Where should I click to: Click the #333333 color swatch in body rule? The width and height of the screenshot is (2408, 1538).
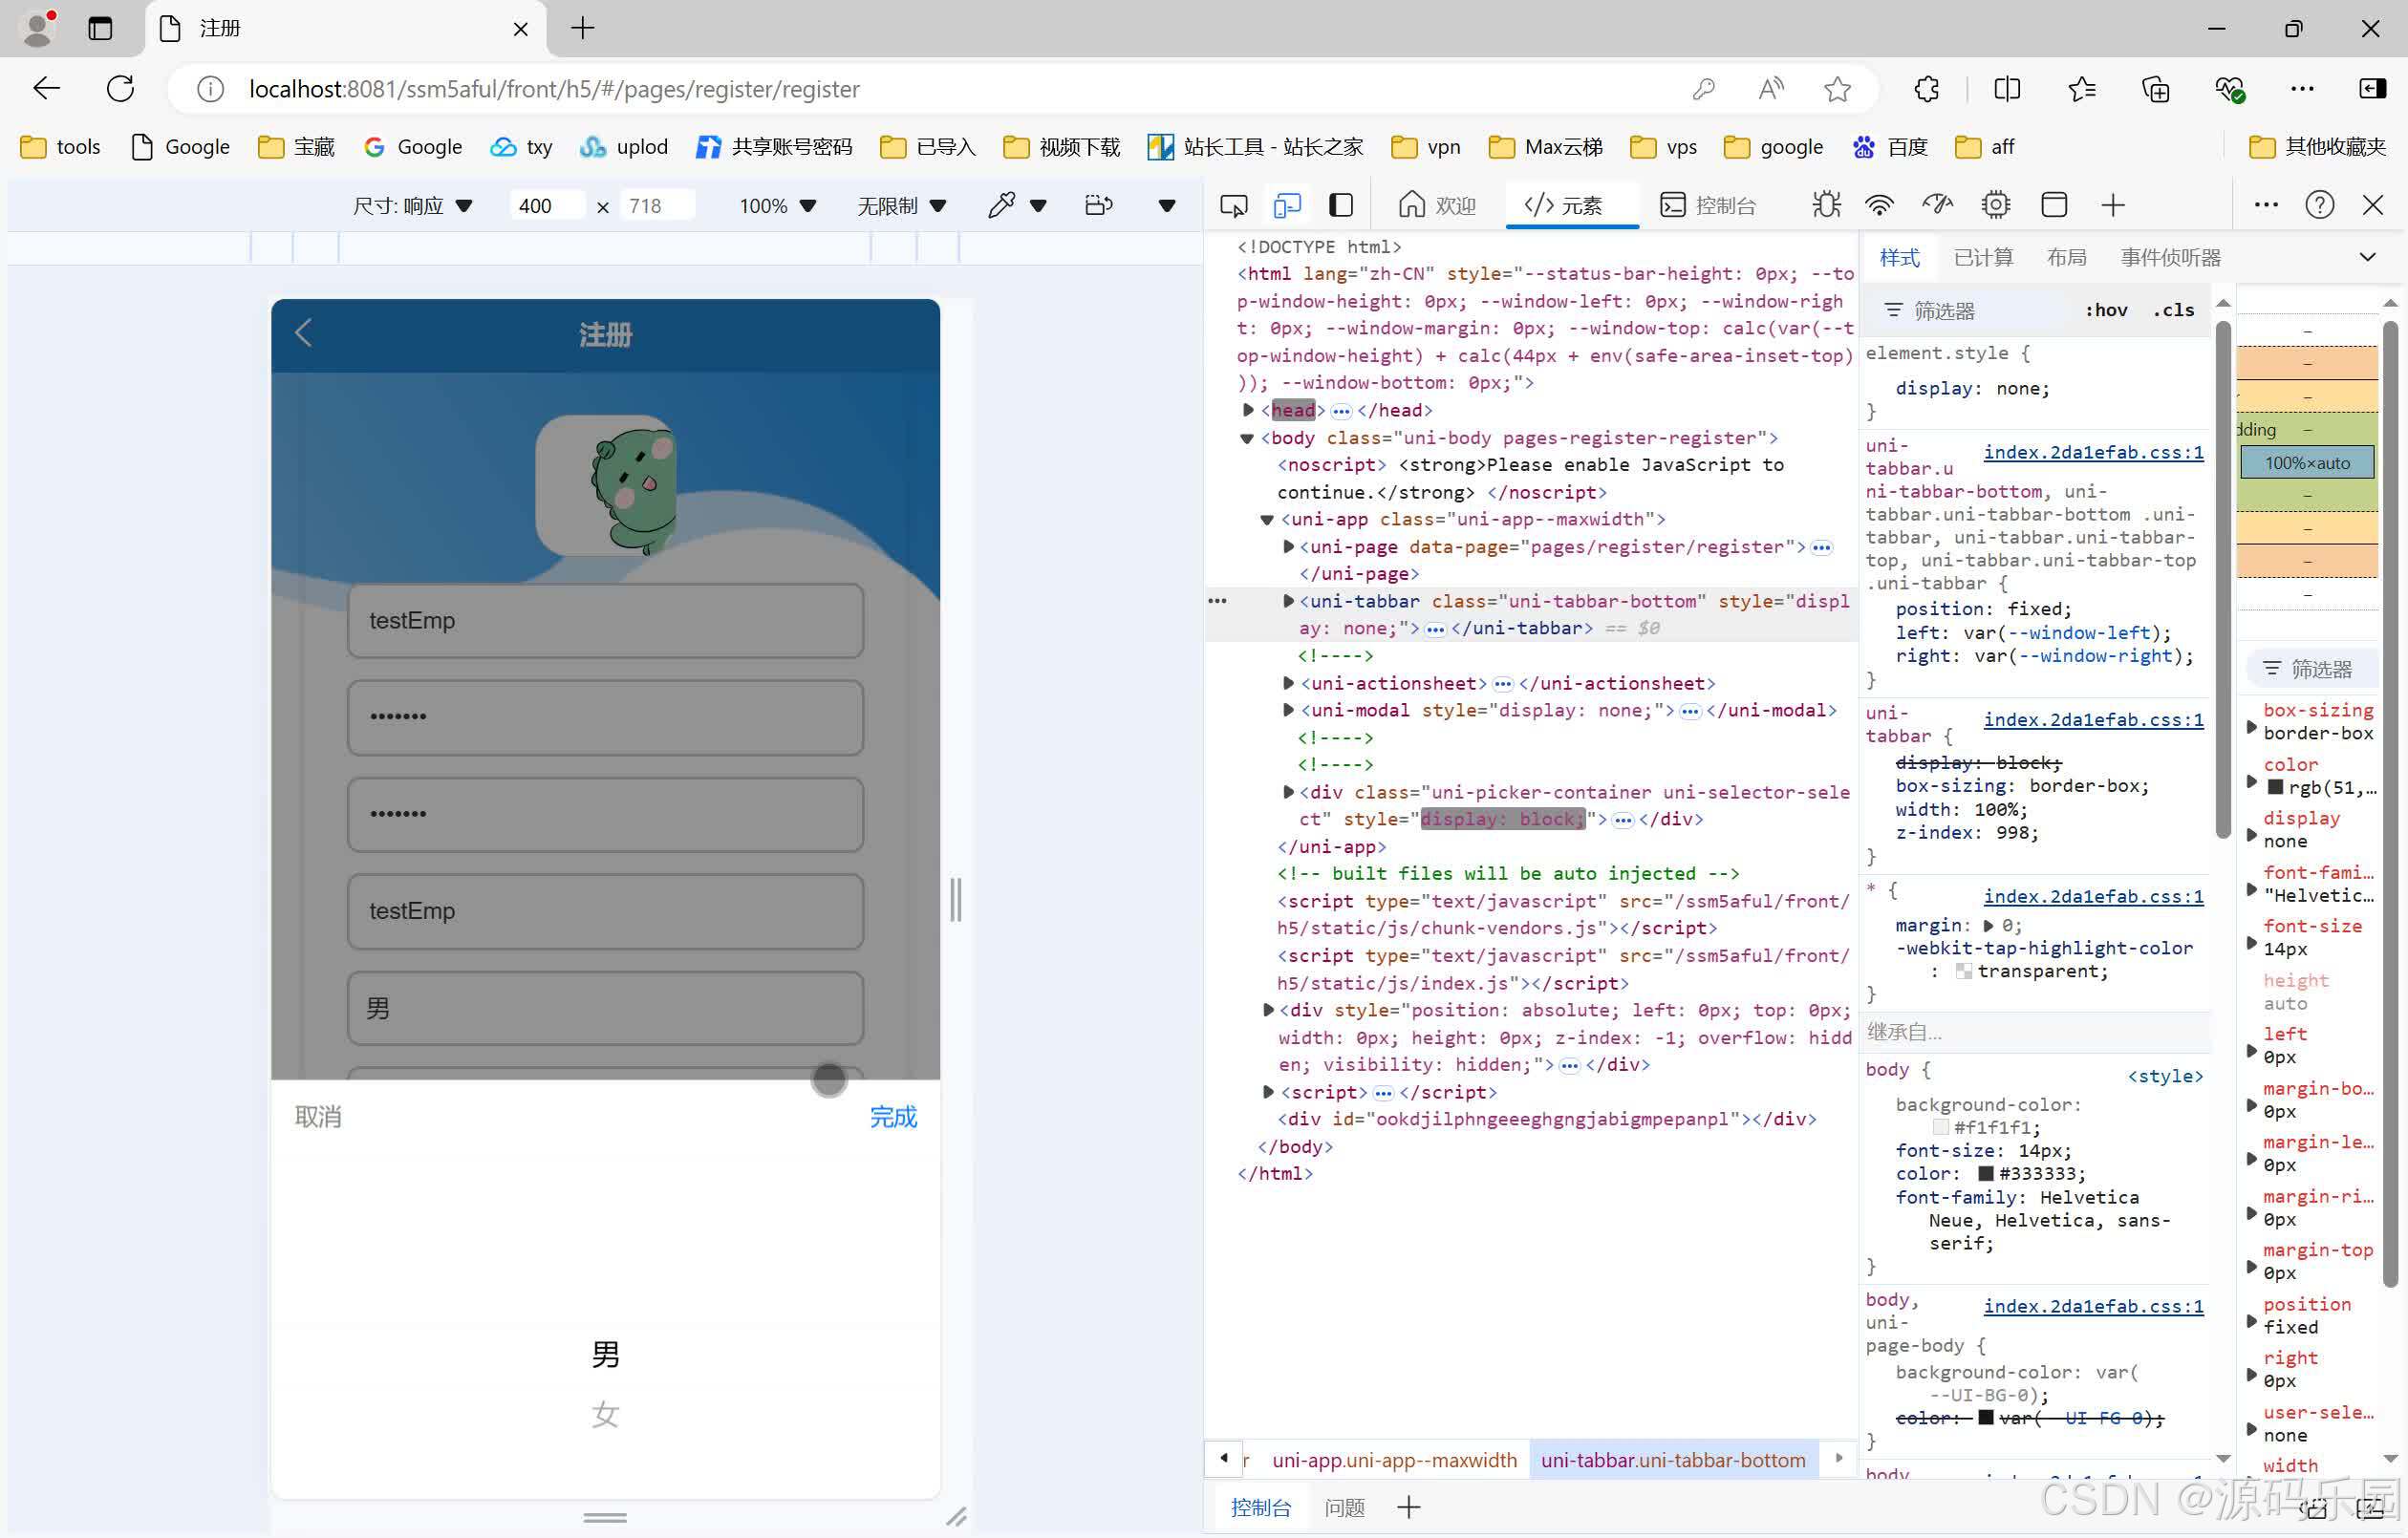point(1986,1173)
